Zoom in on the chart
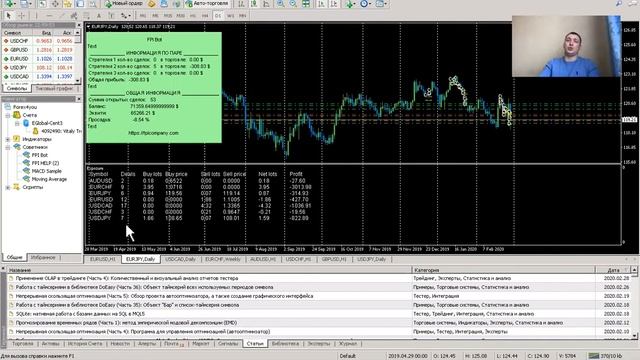 [281, 4]
